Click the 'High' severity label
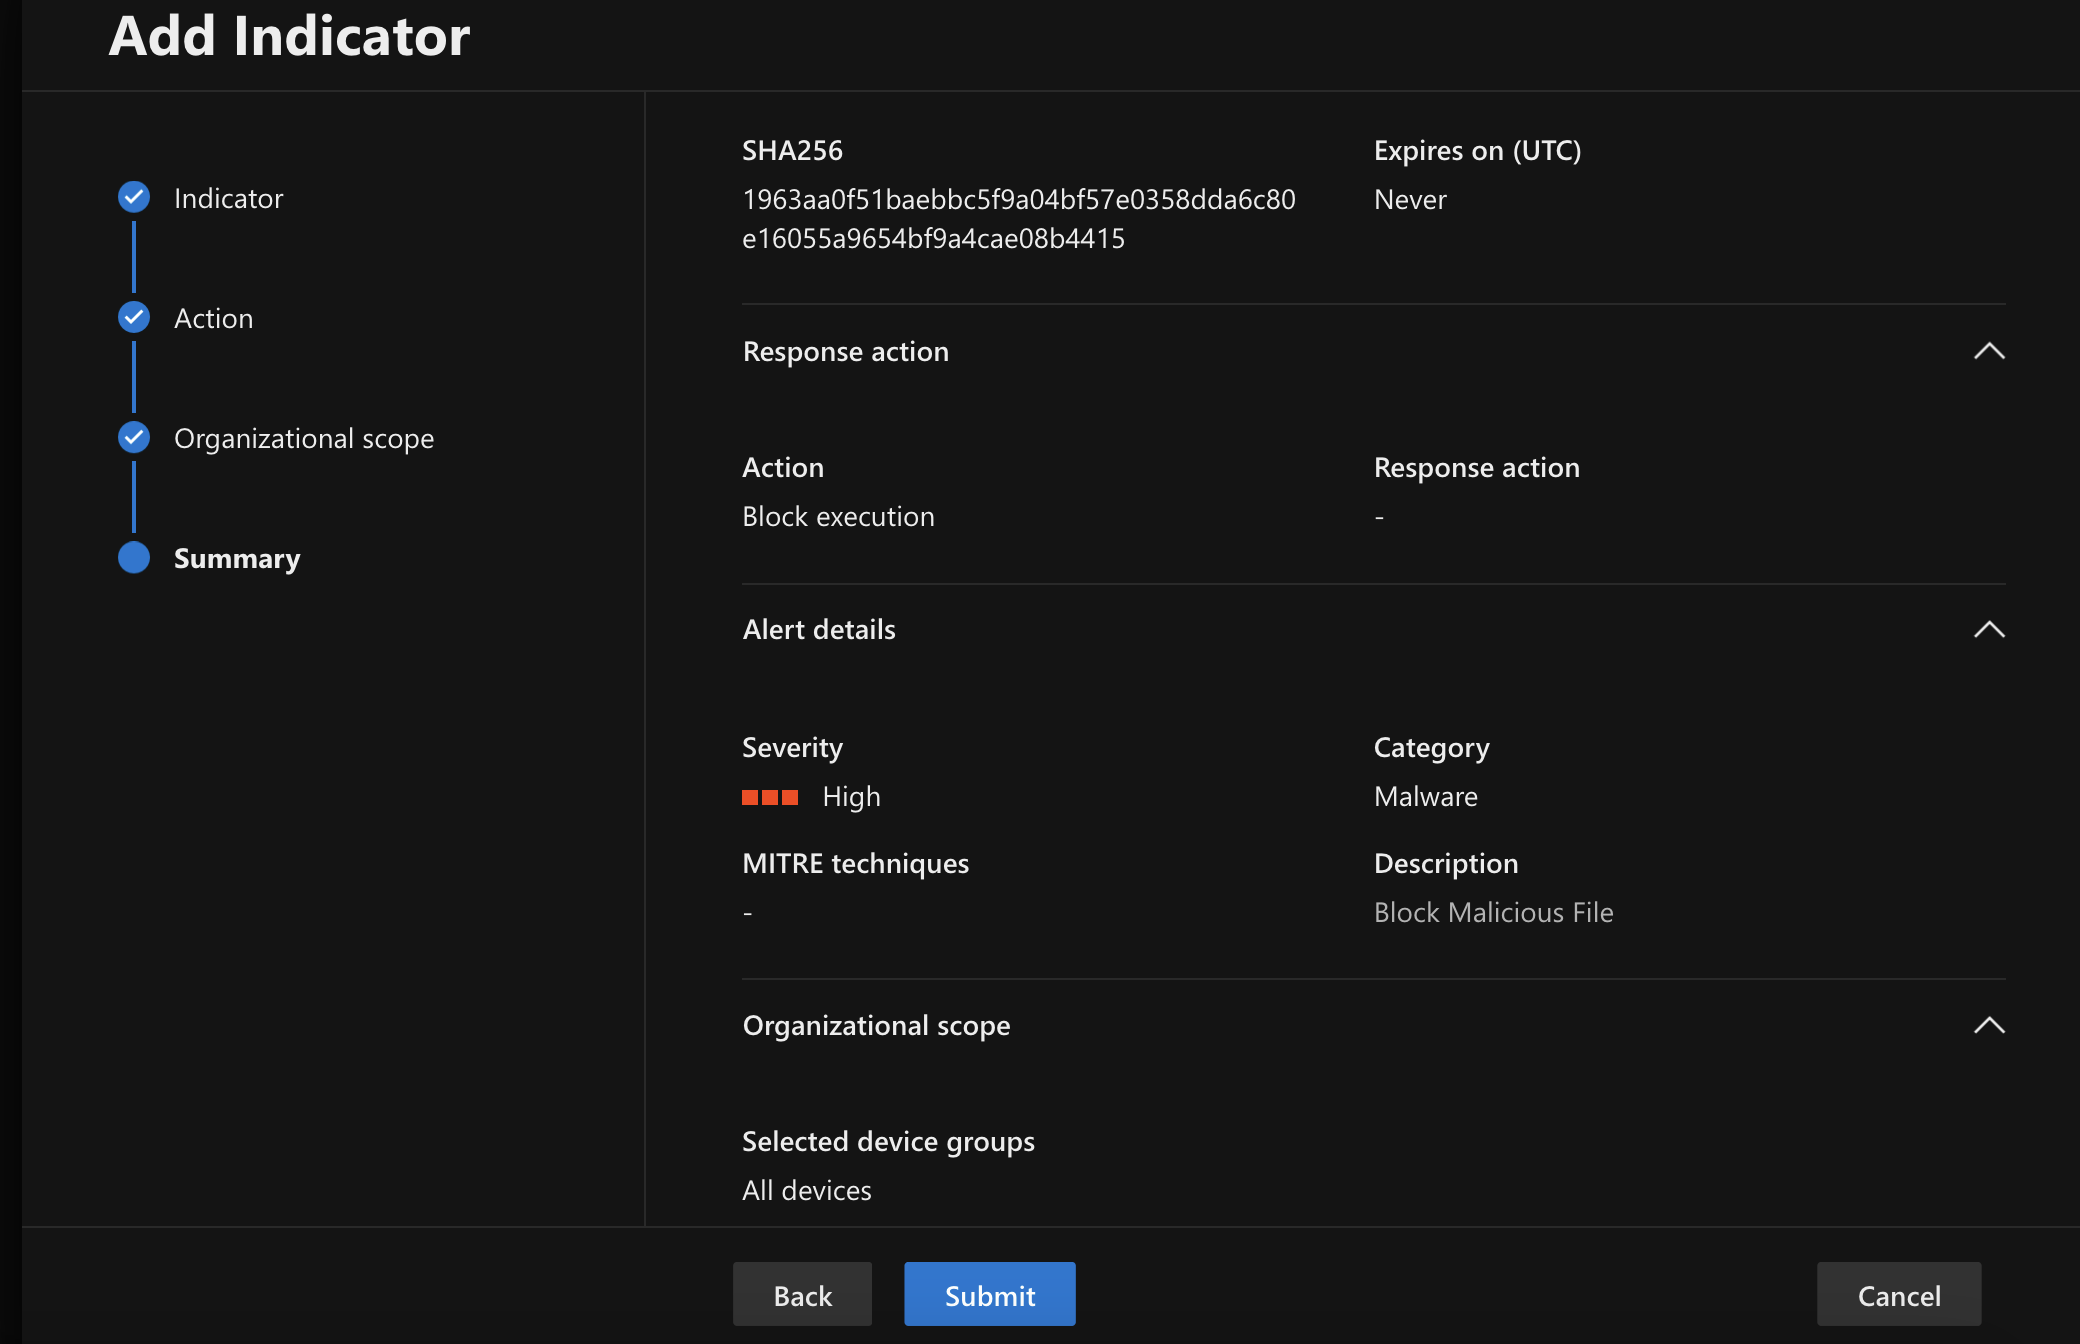The height and width of the screenshot is (1344, 2080). point(851,796)
